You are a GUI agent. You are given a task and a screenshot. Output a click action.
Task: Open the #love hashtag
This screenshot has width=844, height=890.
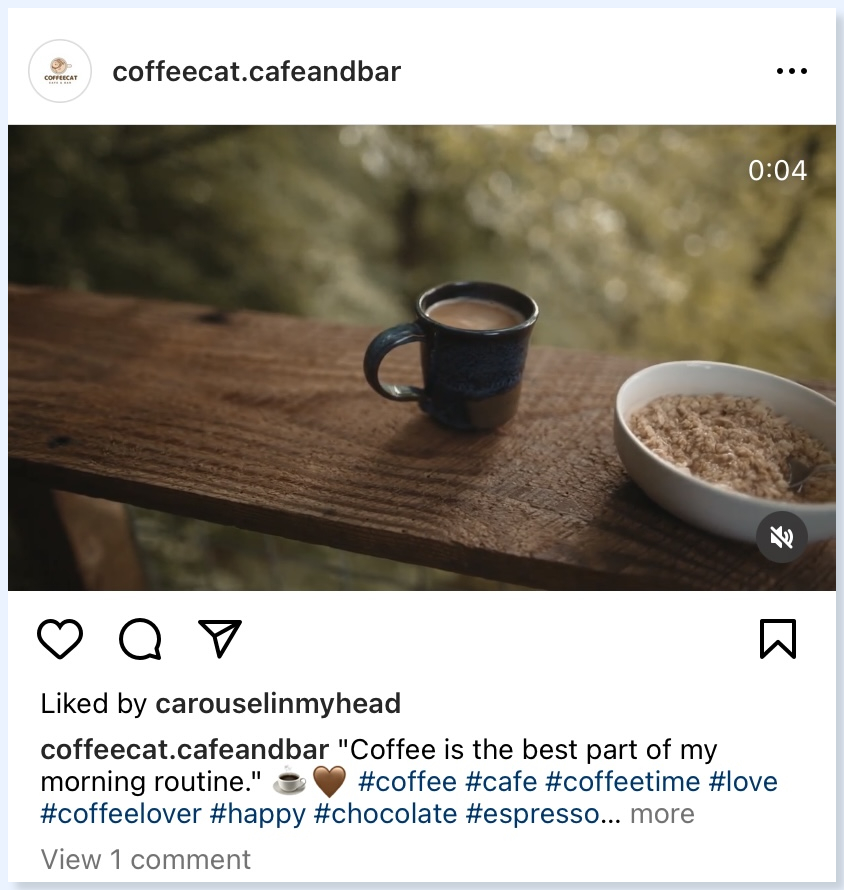coord(743,782)
